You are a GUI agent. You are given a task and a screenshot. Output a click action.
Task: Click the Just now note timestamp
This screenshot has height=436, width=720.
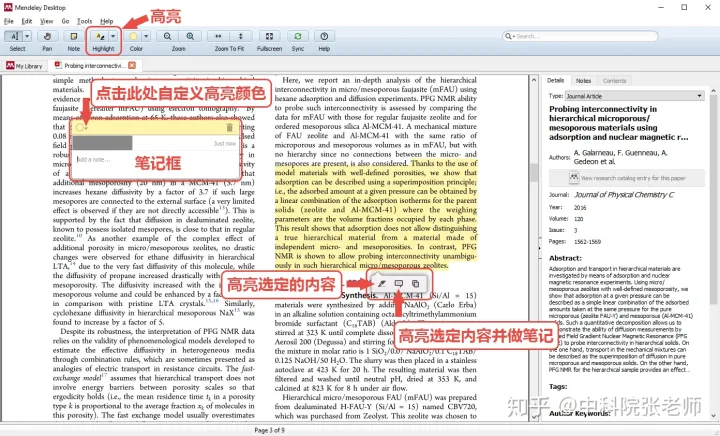point(225,143)
